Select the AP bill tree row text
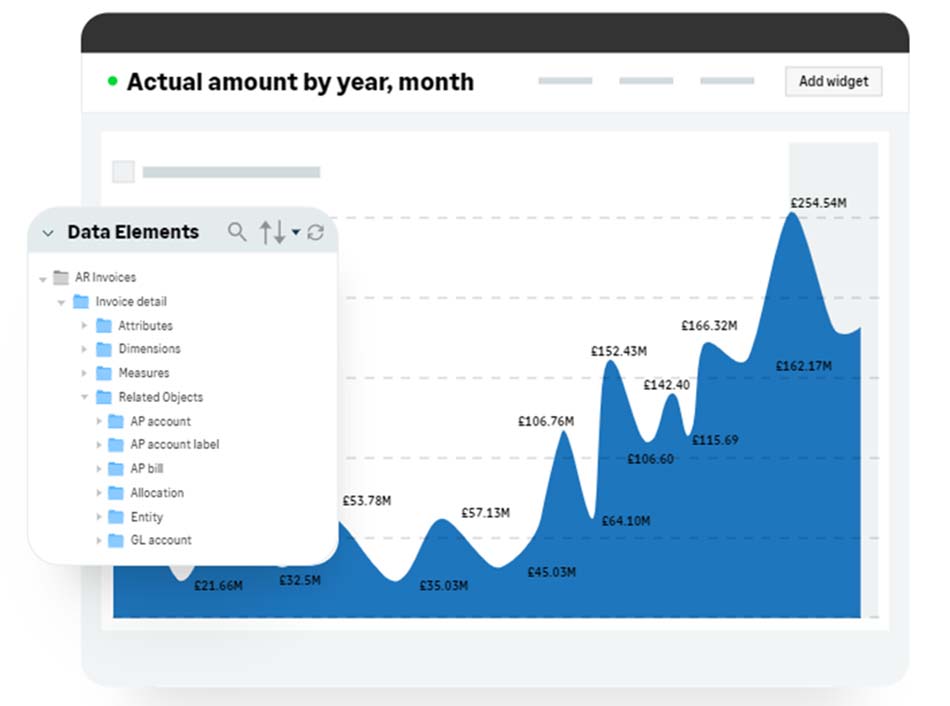Image resolution: width=950 pixels, height=706 pixels. coord(147,468)
